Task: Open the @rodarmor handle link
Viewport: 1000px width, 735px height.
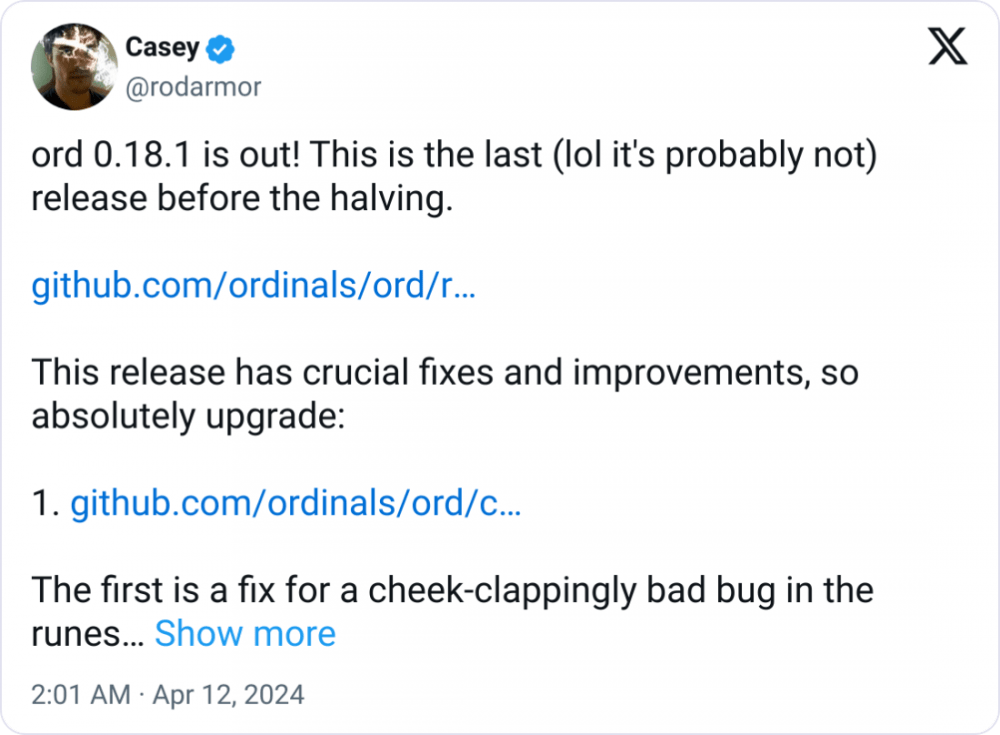Action: (193, 87)
